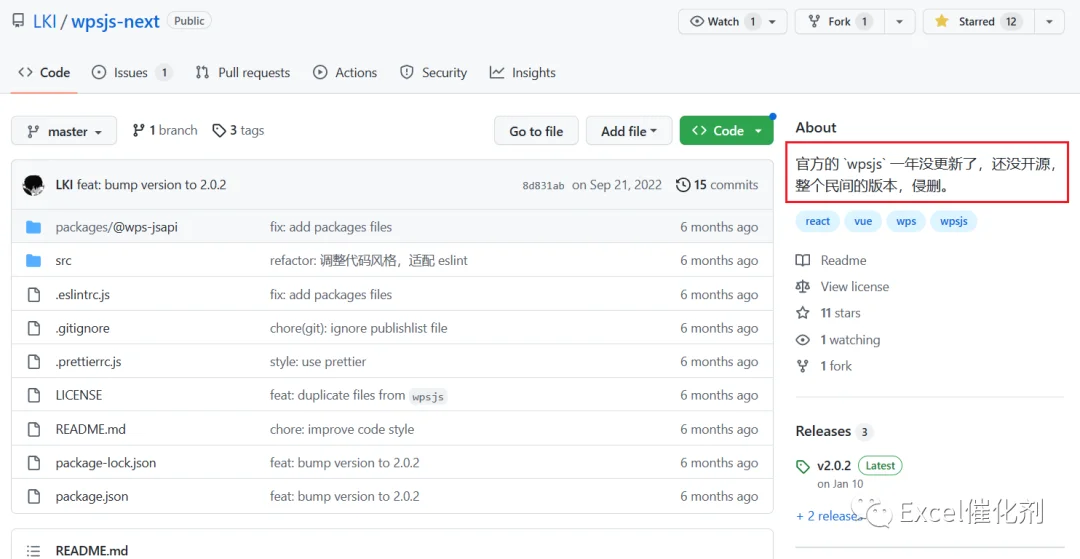This screenshot has width=1080, height=559.
Task: Expand the Starred lists dropdown arrow
Action: pyautogui.click(x=1049, y=21)
